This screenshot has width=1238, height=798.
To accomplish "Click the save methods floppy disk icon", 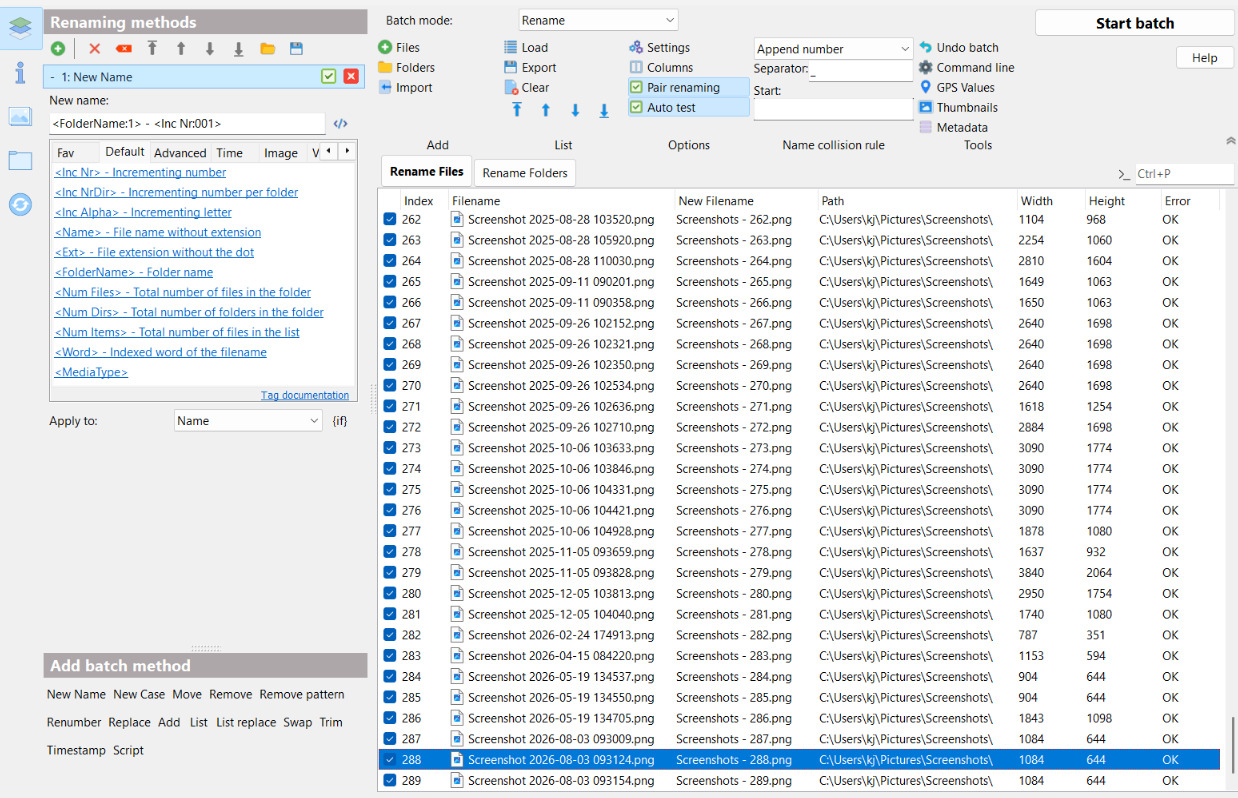I will (x=296, y=48).
